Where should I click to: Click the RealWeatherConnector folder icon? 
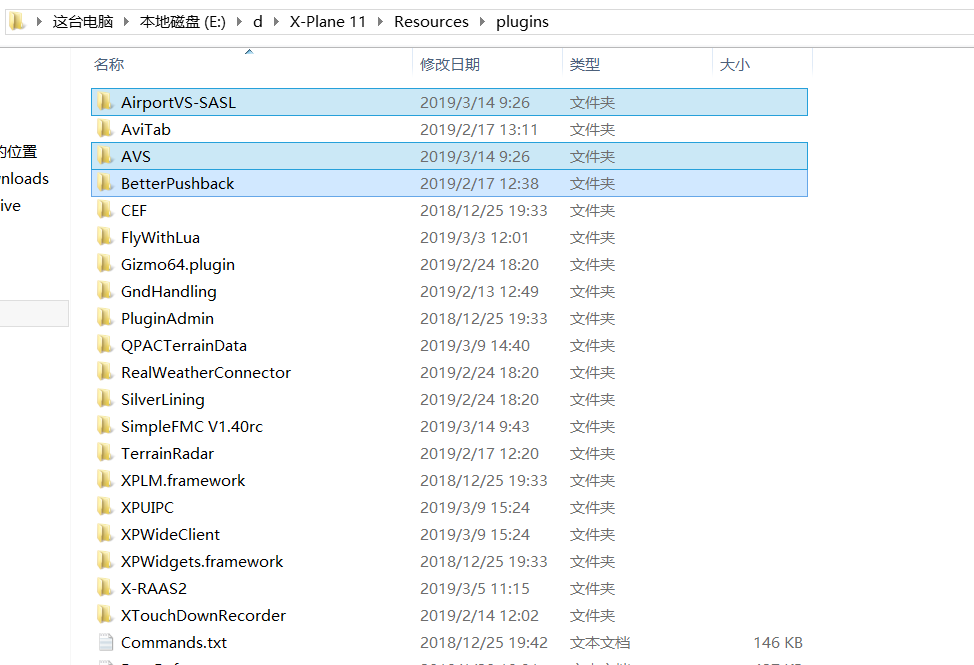[x=105, y=372]
